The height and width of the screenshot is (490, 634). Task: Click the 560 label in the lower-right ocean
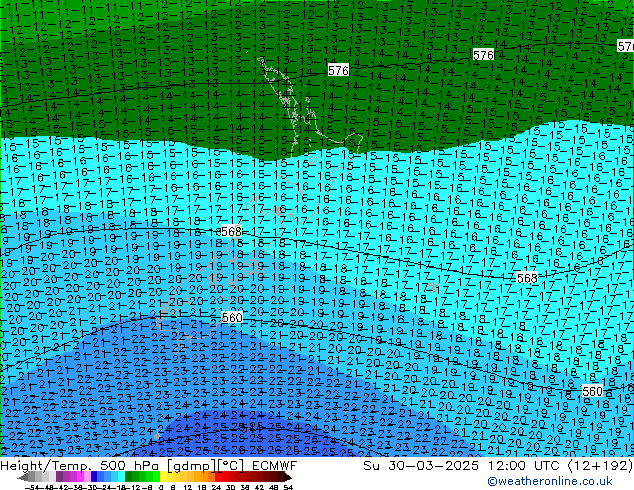point(592,391)
